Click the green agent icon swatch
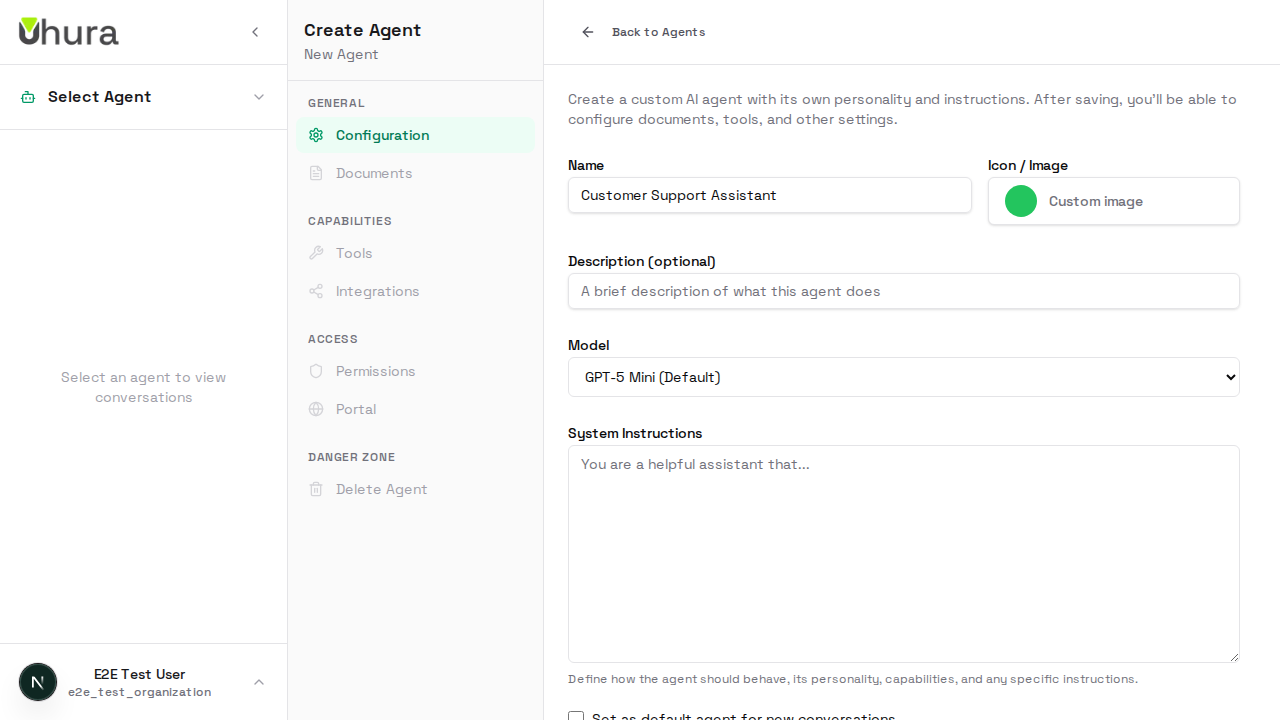This screenshot has height=720, width=1280. [x=1021, y=201]
